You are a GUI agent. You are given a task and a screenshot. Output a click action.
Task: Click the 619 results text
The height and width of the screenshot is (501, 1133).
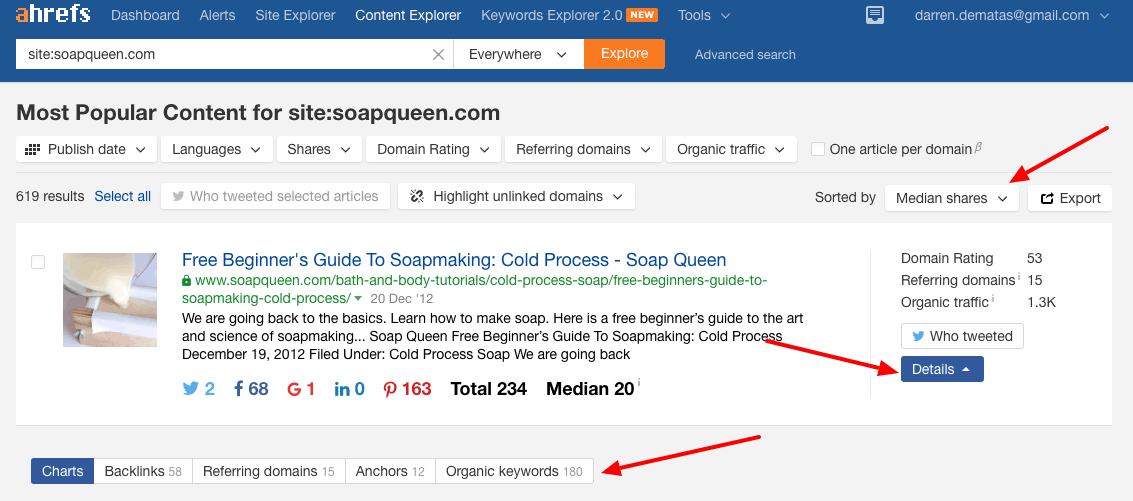click(x=50, y=197)
